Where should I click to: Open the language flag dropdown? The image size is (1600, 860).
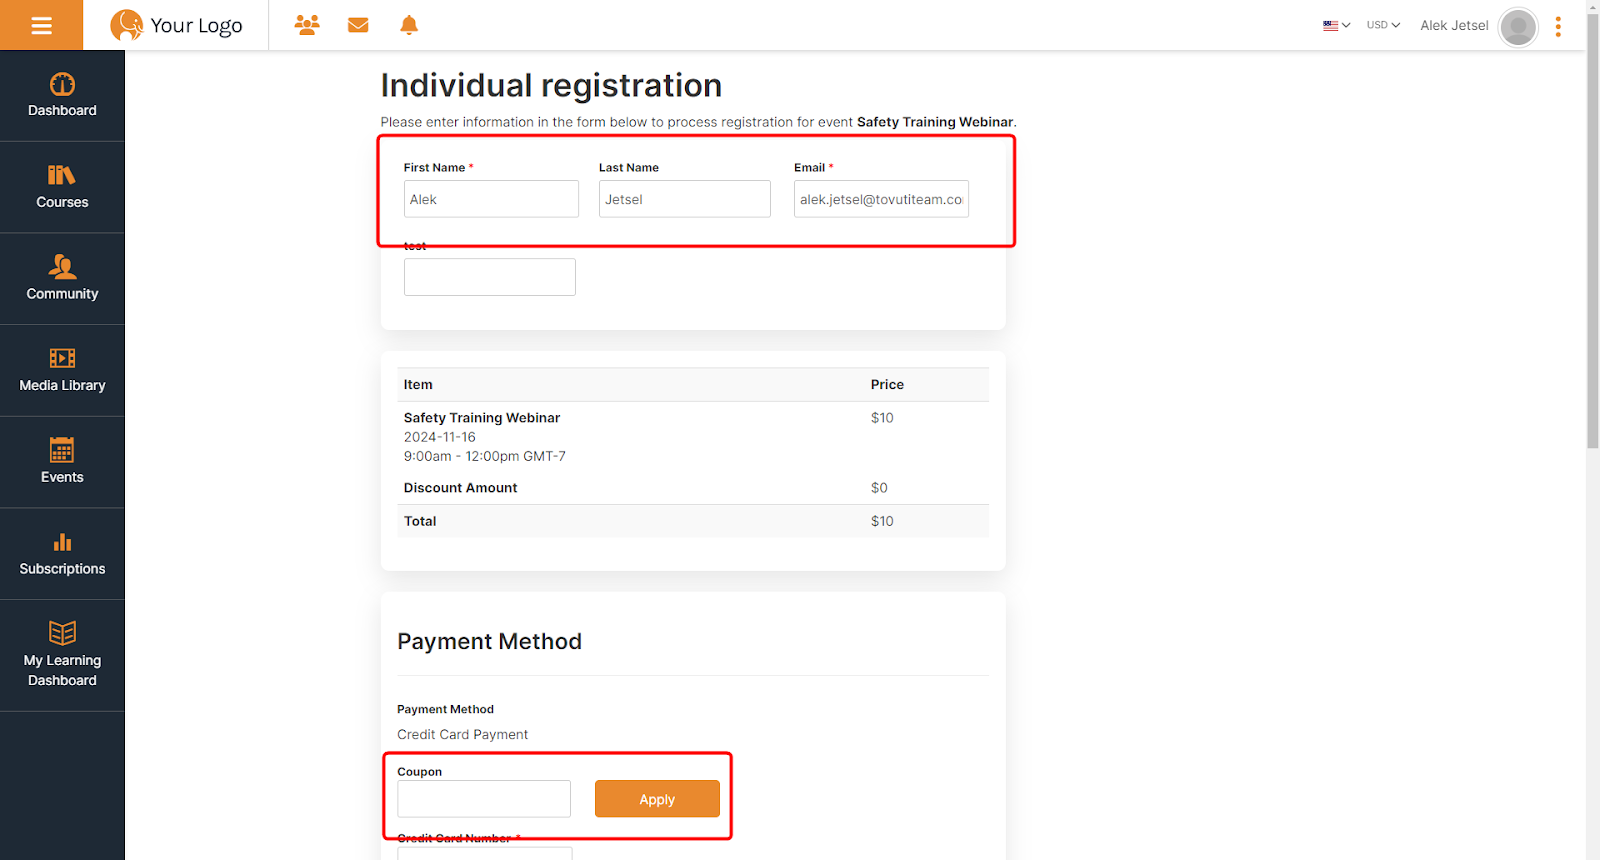tap(1336, 25)
